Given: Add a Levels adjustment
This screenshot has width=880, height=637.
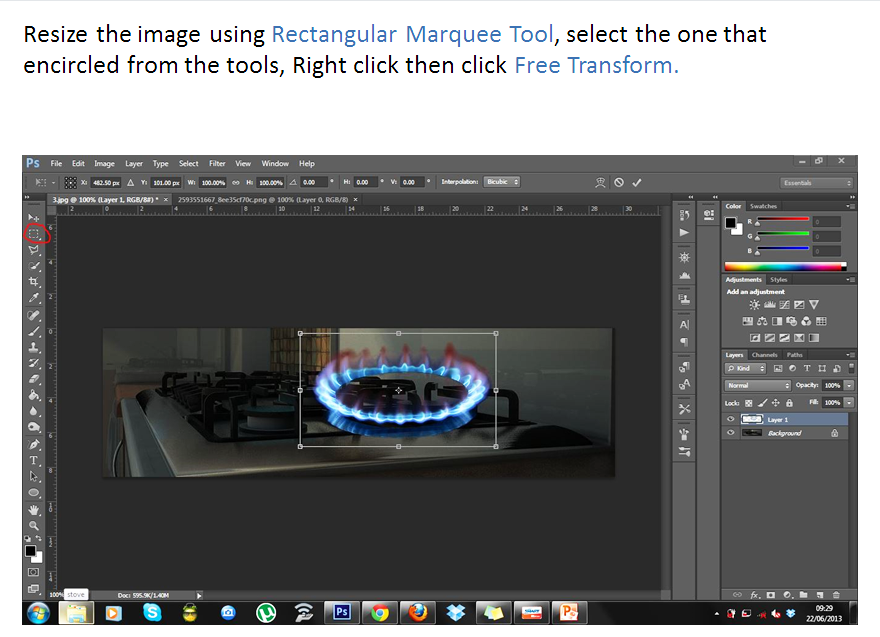Looking at the screenshot, I should click(x=769, y=305).
